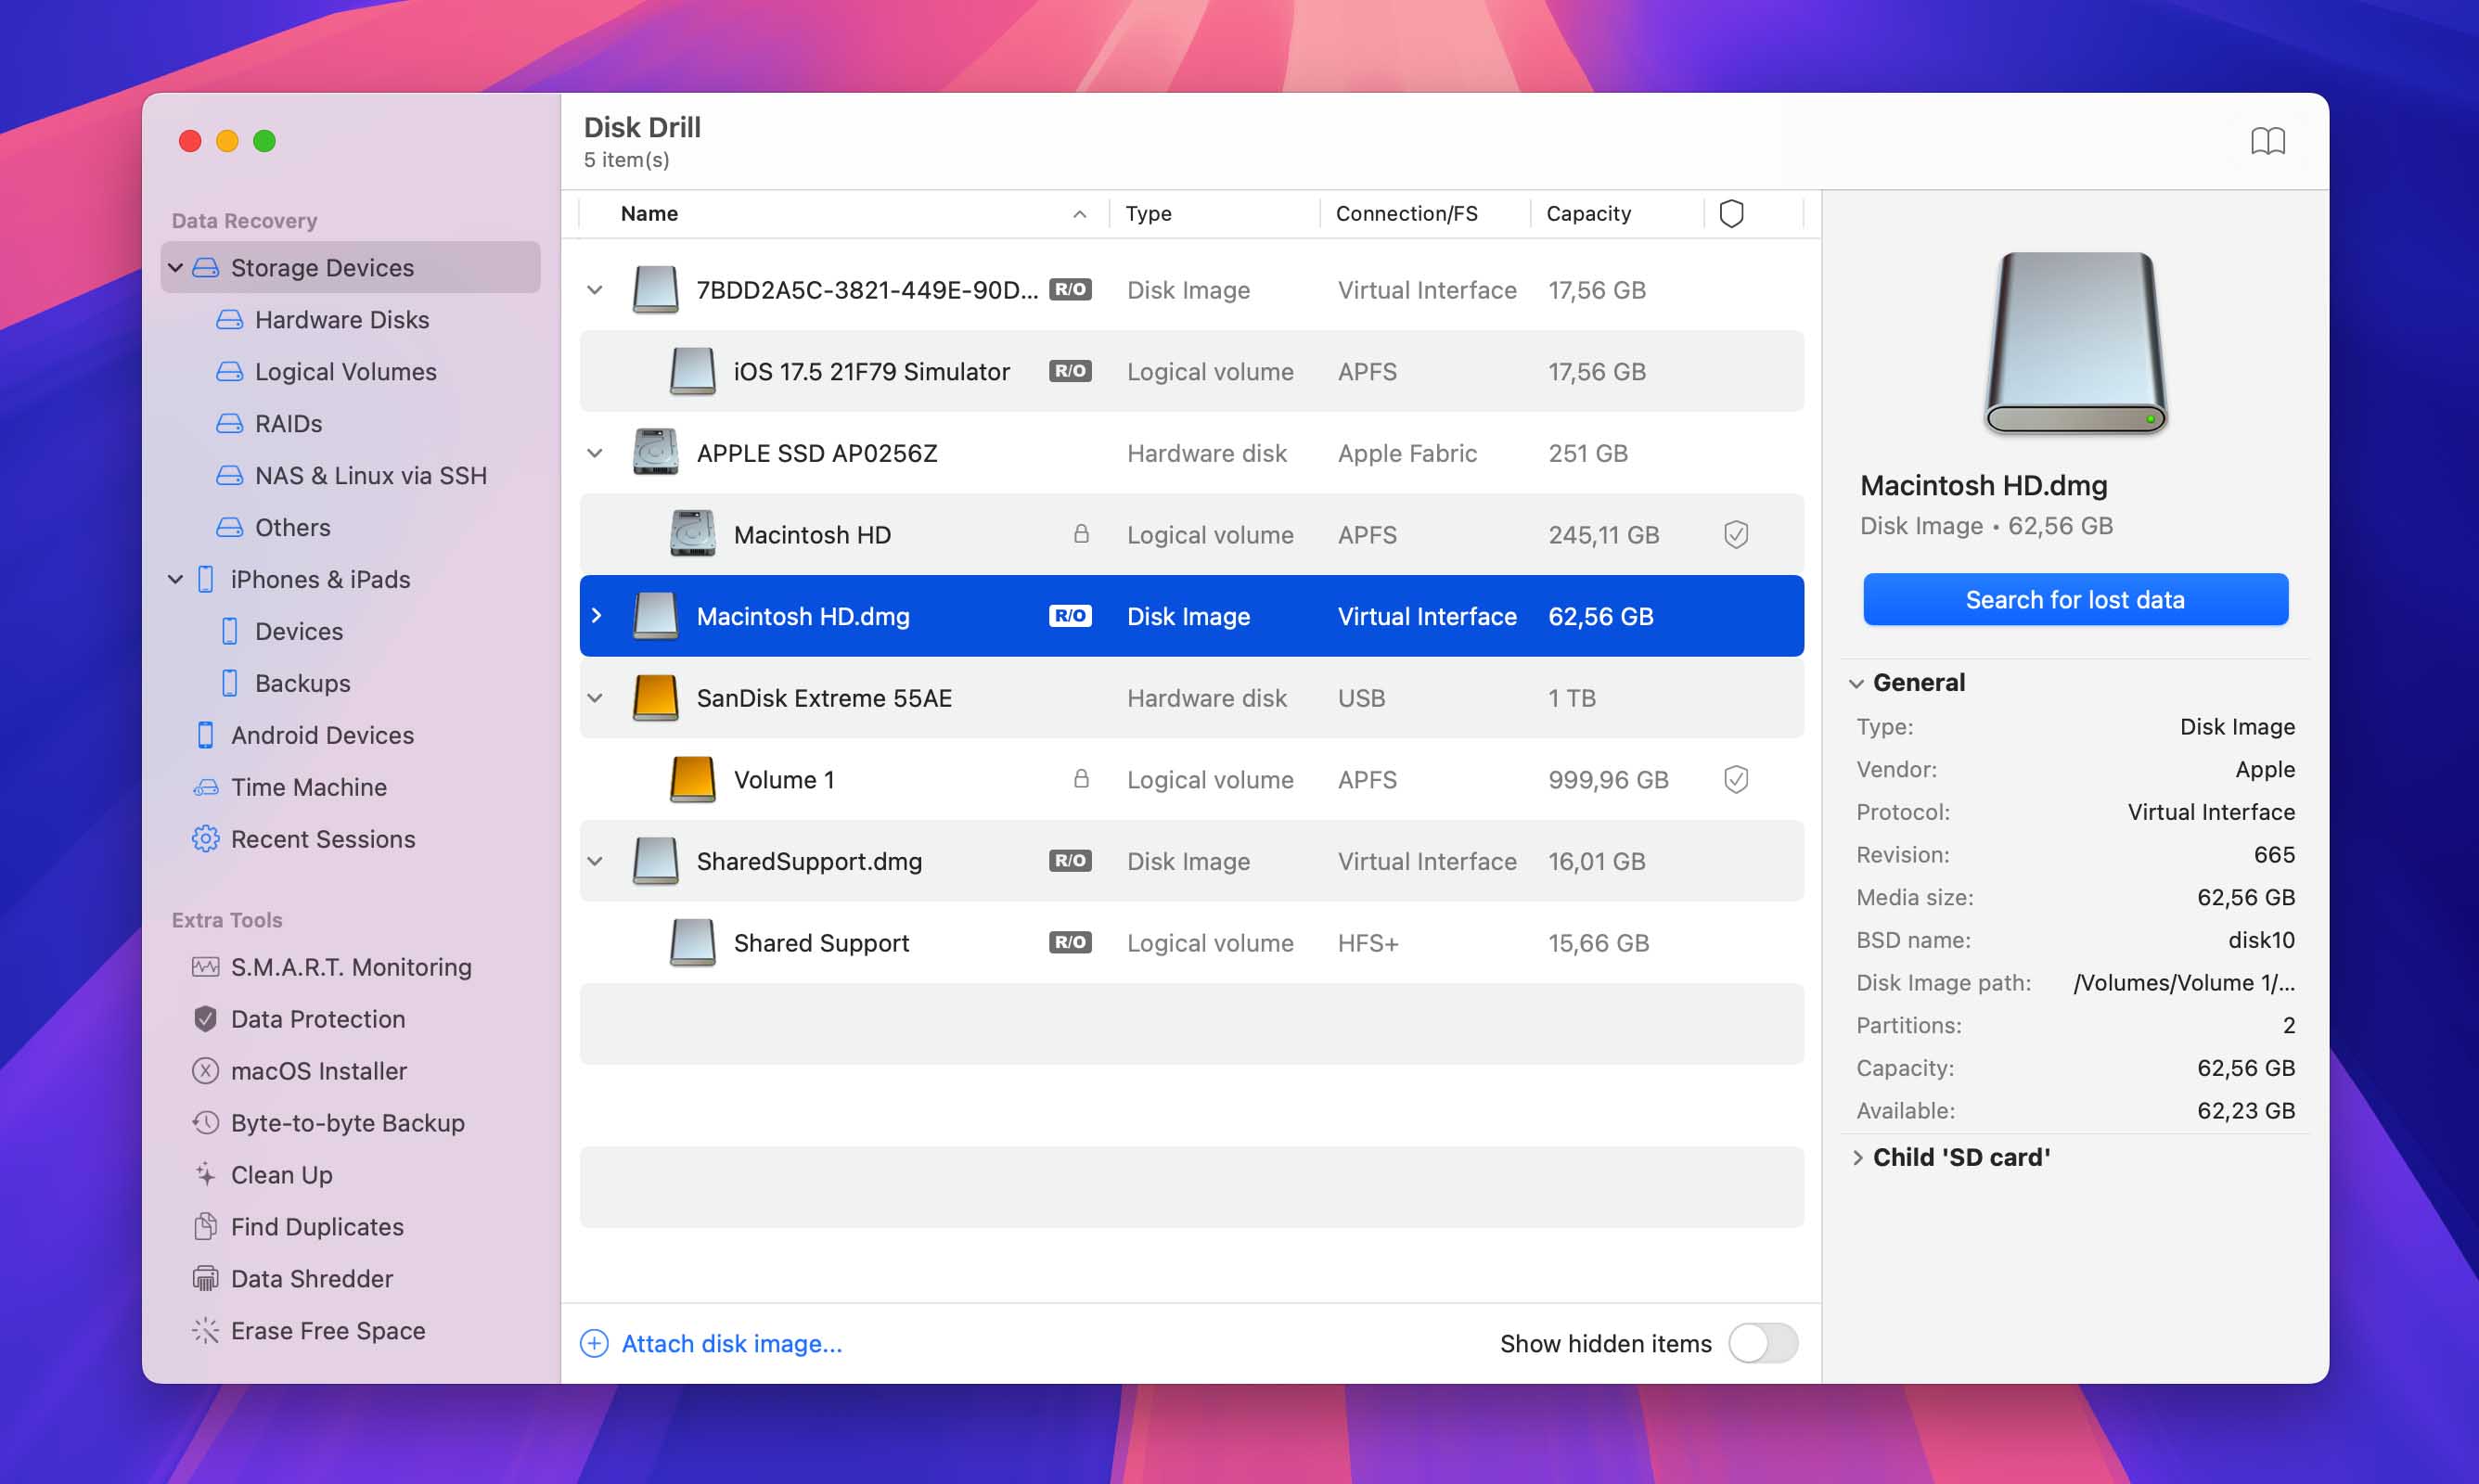
Task: Open the Find Duplicates tool
Action: (316, 1224)
